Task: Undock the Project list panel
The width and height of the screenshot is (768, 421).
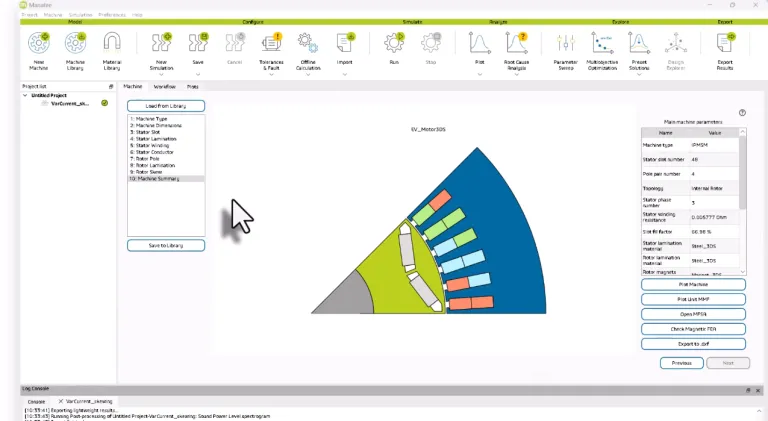Action: pos(111,87)
